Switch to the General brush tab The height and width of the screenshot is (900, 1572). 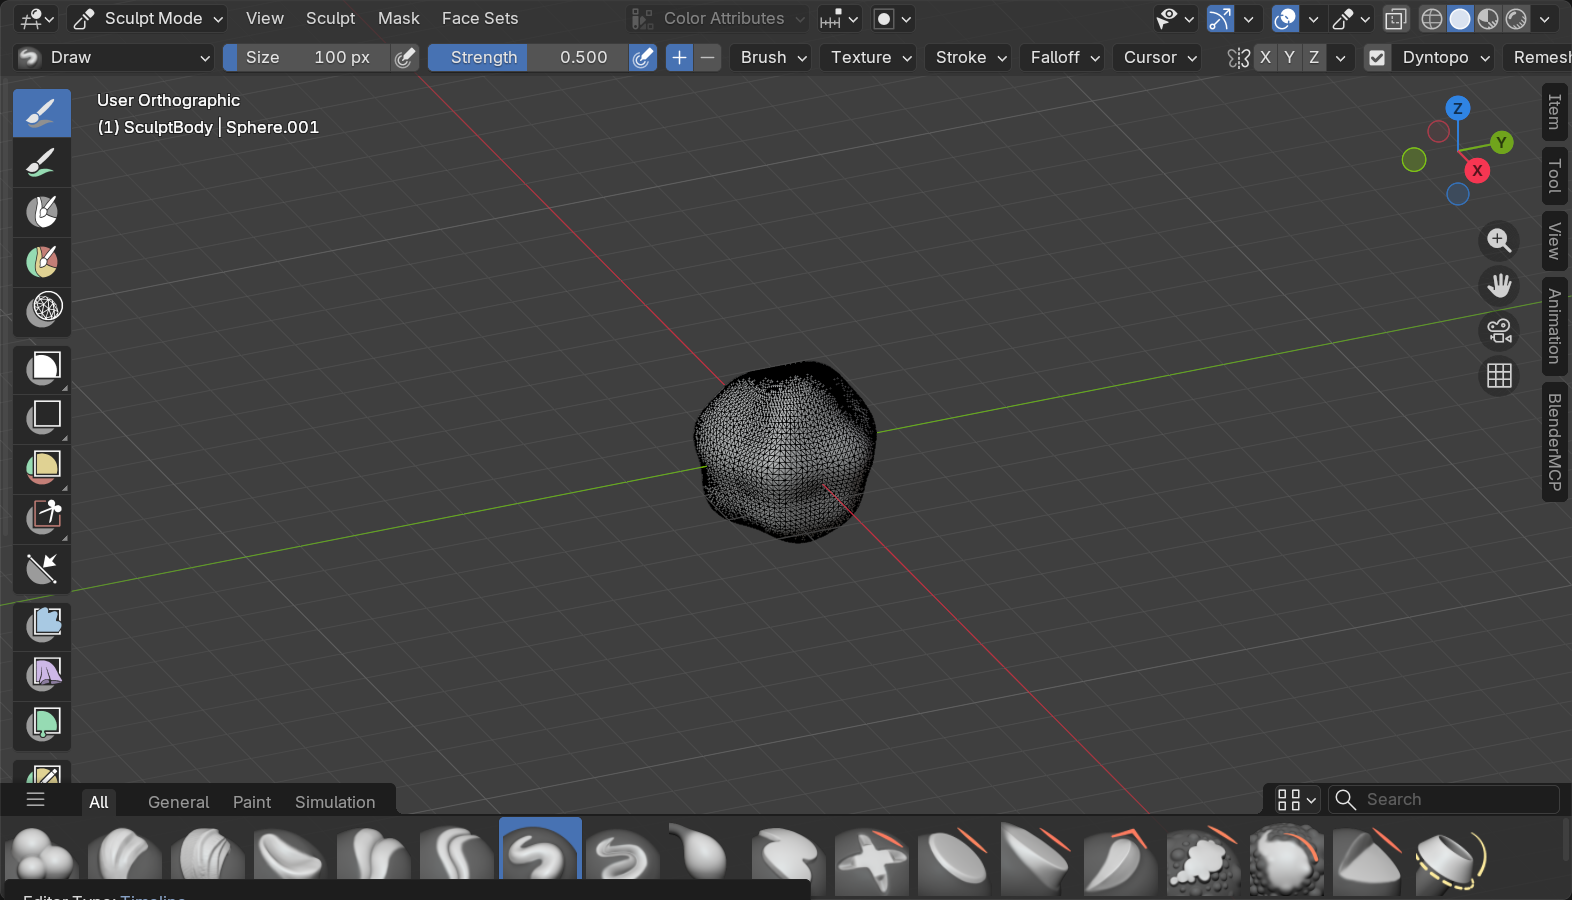coord(178,802)
